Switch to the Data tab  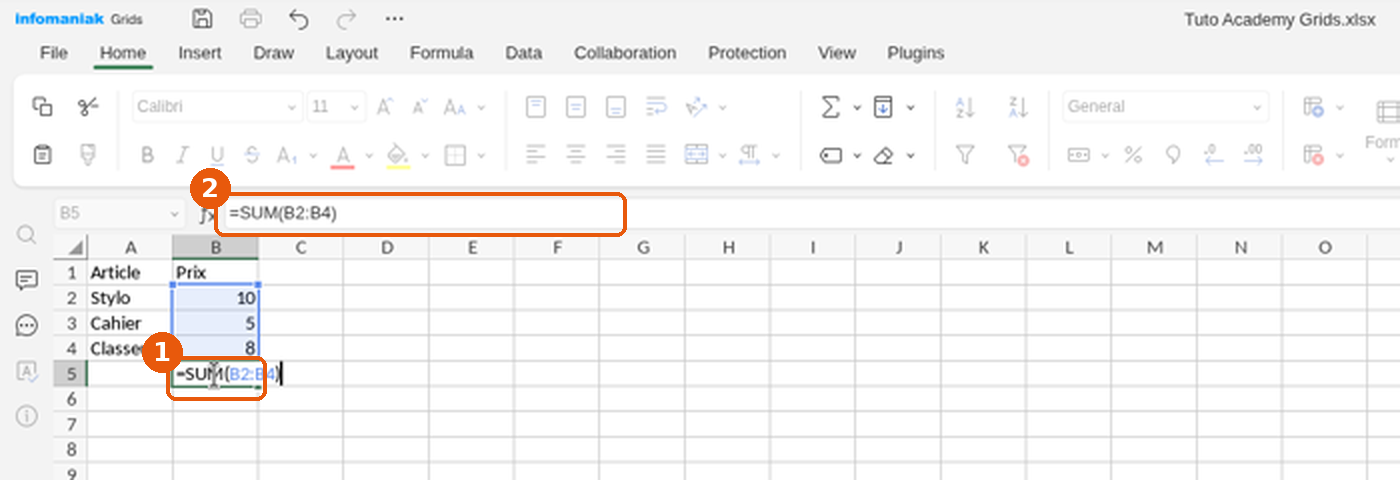(523, 53)
